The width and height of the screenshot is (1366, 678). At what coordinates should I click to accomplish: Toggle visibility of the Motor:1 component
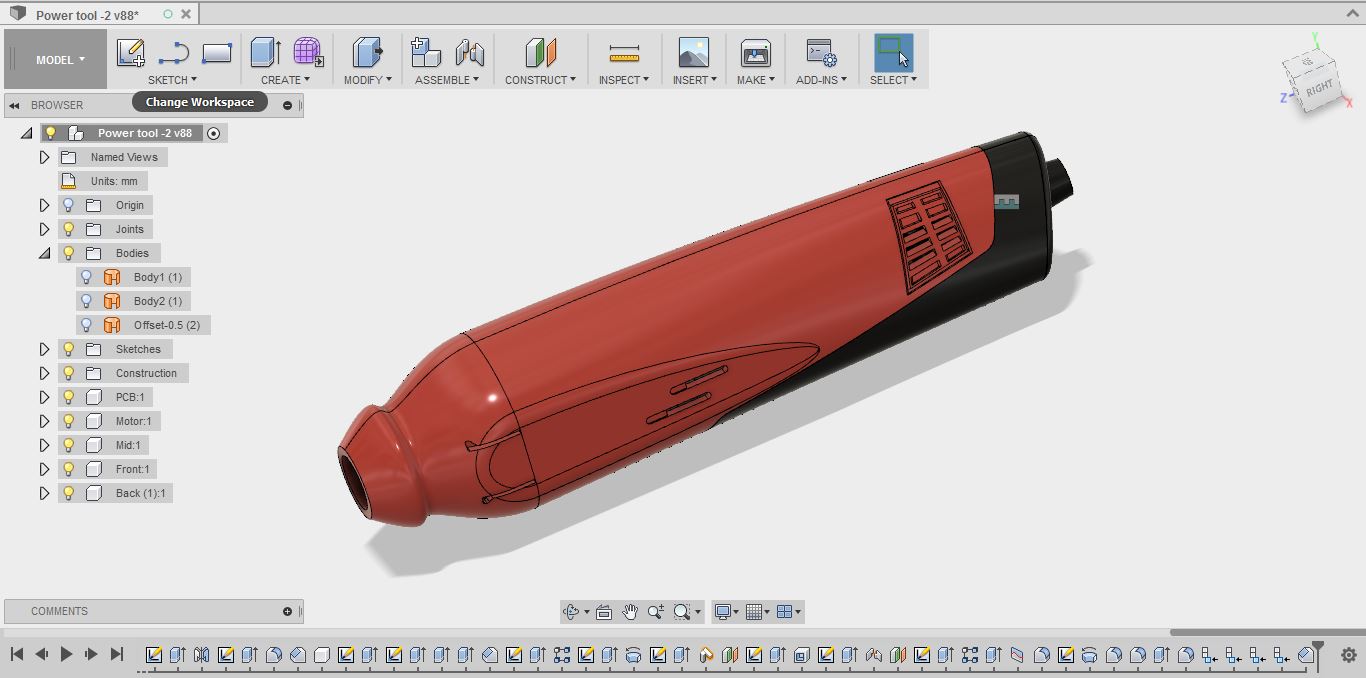68,421
